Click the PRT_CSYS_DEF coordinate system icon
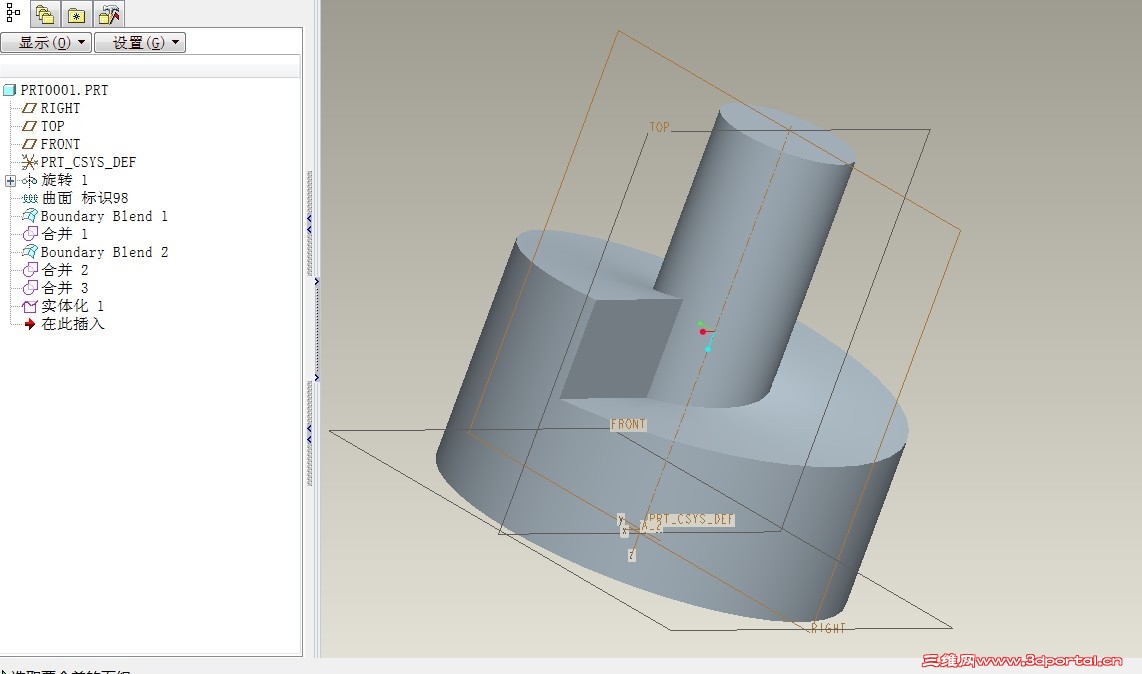 tap(29, 162)
